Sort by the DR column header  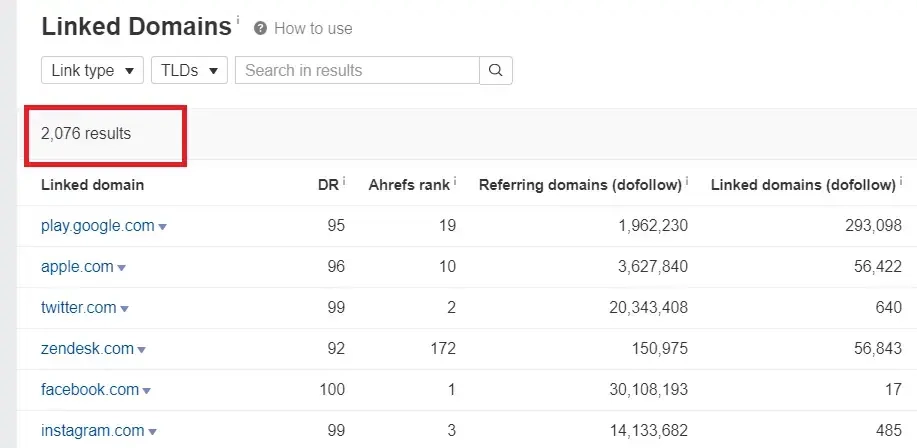coord(326,185)
